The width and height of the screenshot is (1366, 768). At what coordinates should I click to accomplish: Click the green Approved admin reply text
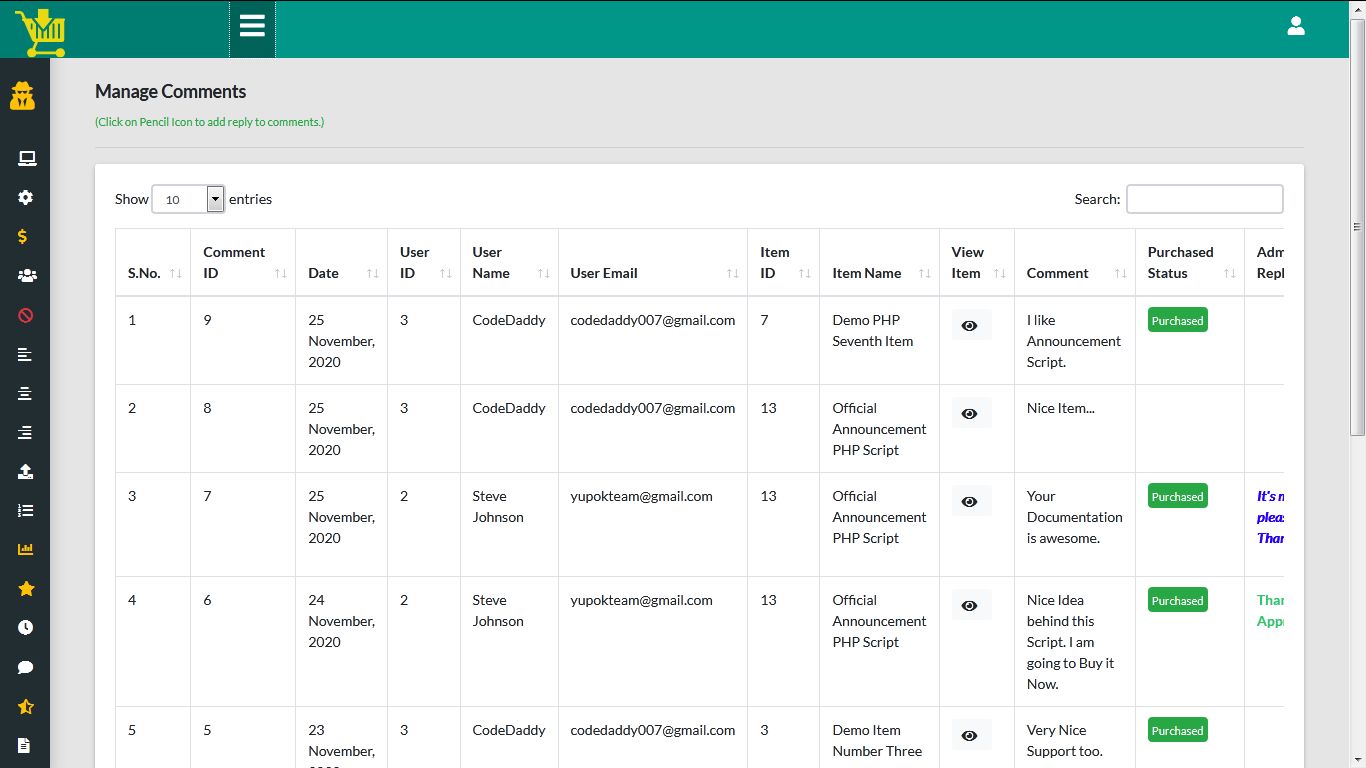pos(1274,610)
